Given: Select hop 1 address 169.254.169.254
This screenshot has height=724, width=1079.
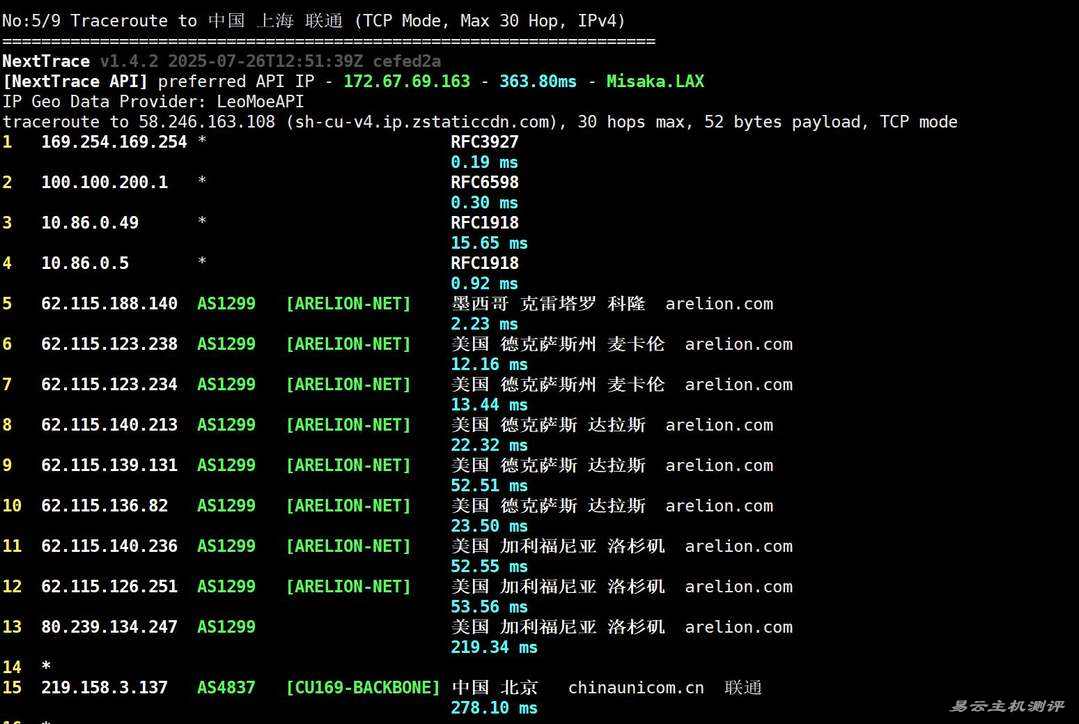Looking at the screenshot, I should [114, 142].
